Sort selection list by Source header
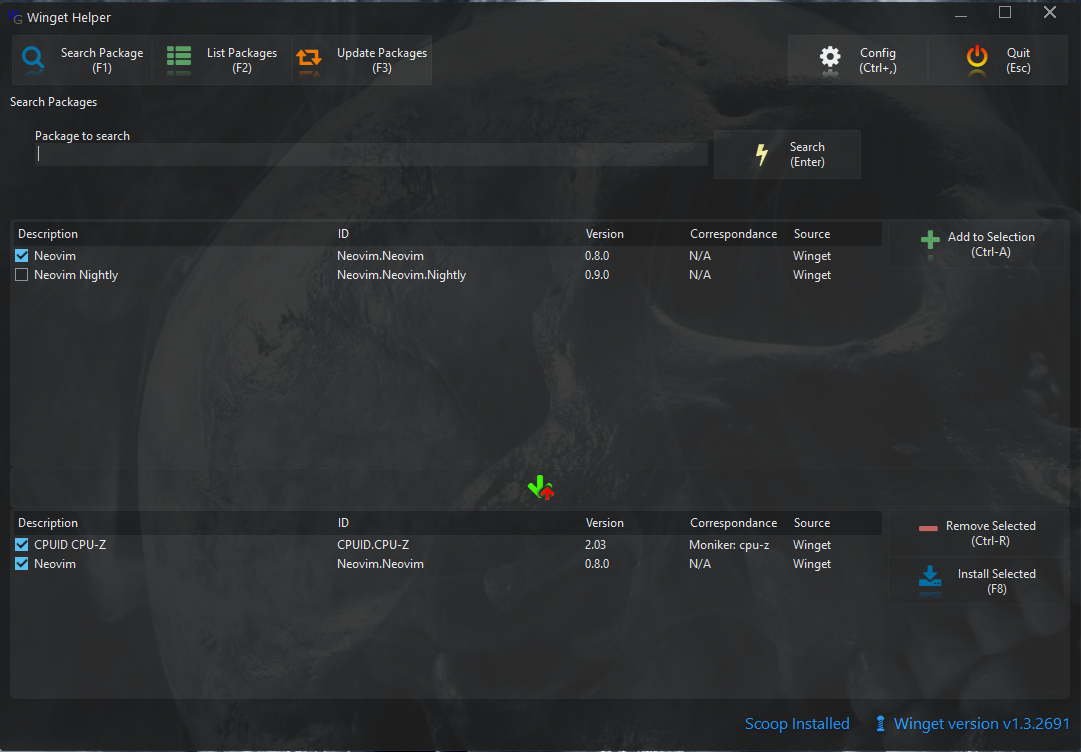Screen dimensions: 1081x752 (x=811, y=522)
